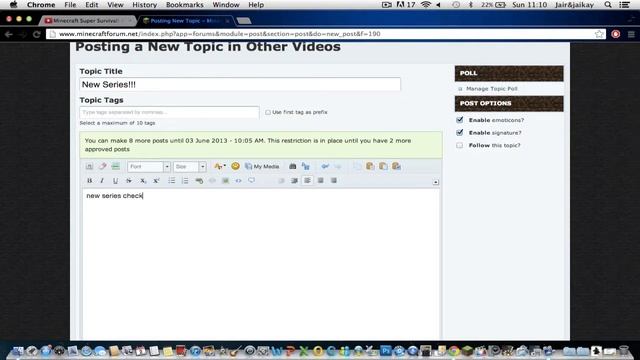Apply strikethrough formatting in editor
Image resolution: width=640 pixels, height=360 pixels.
coord(129,180)
